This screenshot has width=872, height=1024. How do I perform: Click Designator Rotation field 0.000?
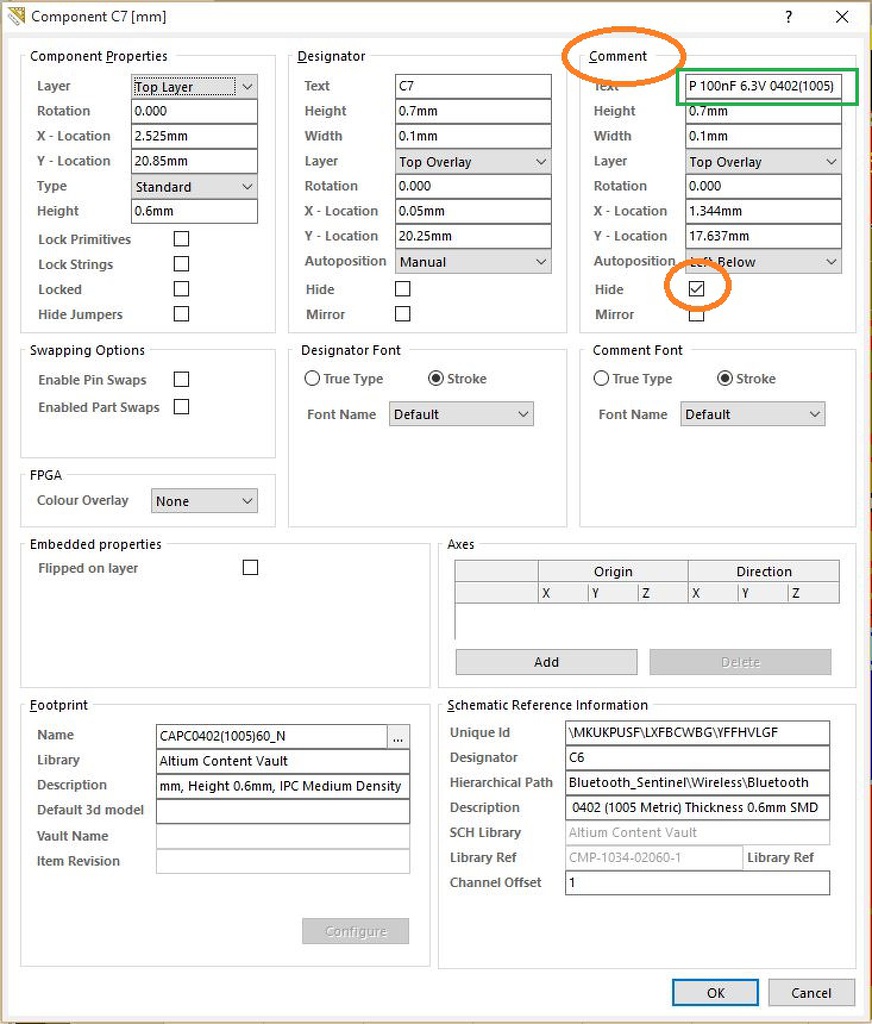(473, 186)
